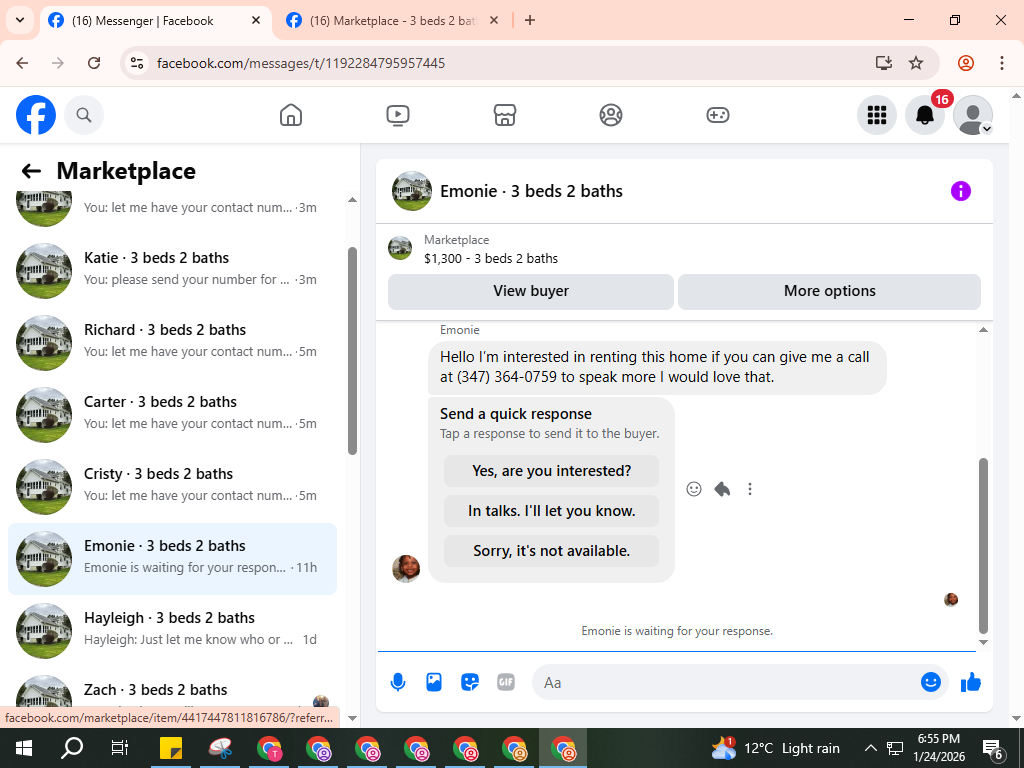Viewport: 1024px width, 768px height.
Task: Switch to Marketplace 3 beds browser tab
Action: 392,21
